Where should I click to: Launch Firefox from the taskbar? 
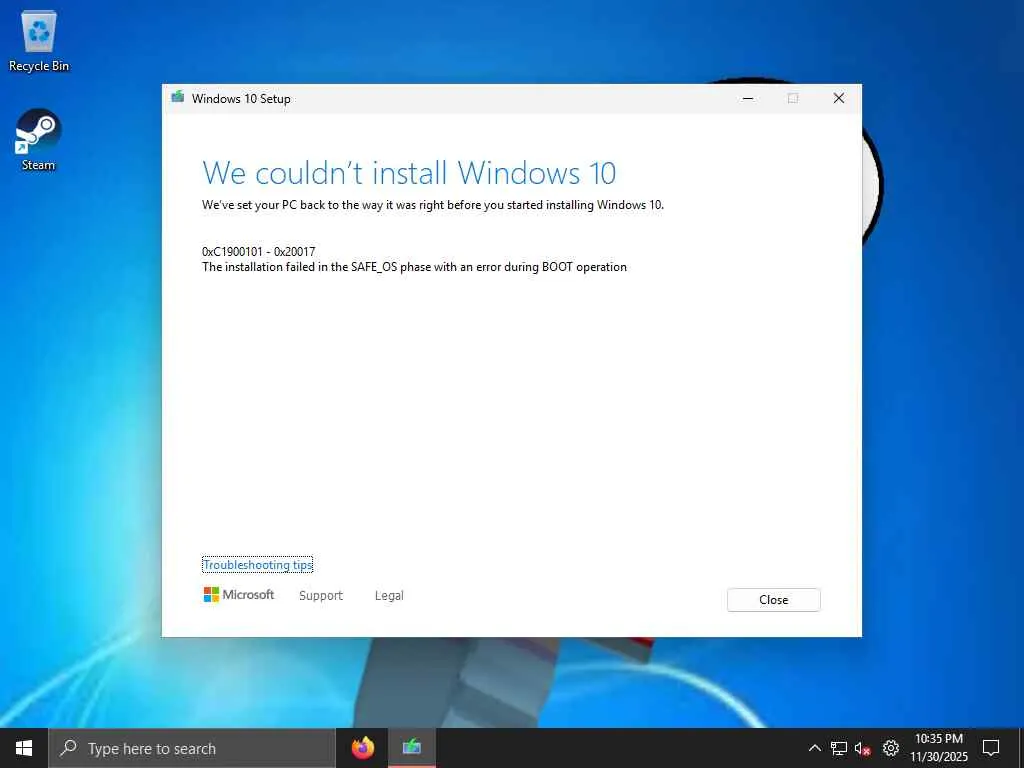pyautogui.click(x=363, y=748)
